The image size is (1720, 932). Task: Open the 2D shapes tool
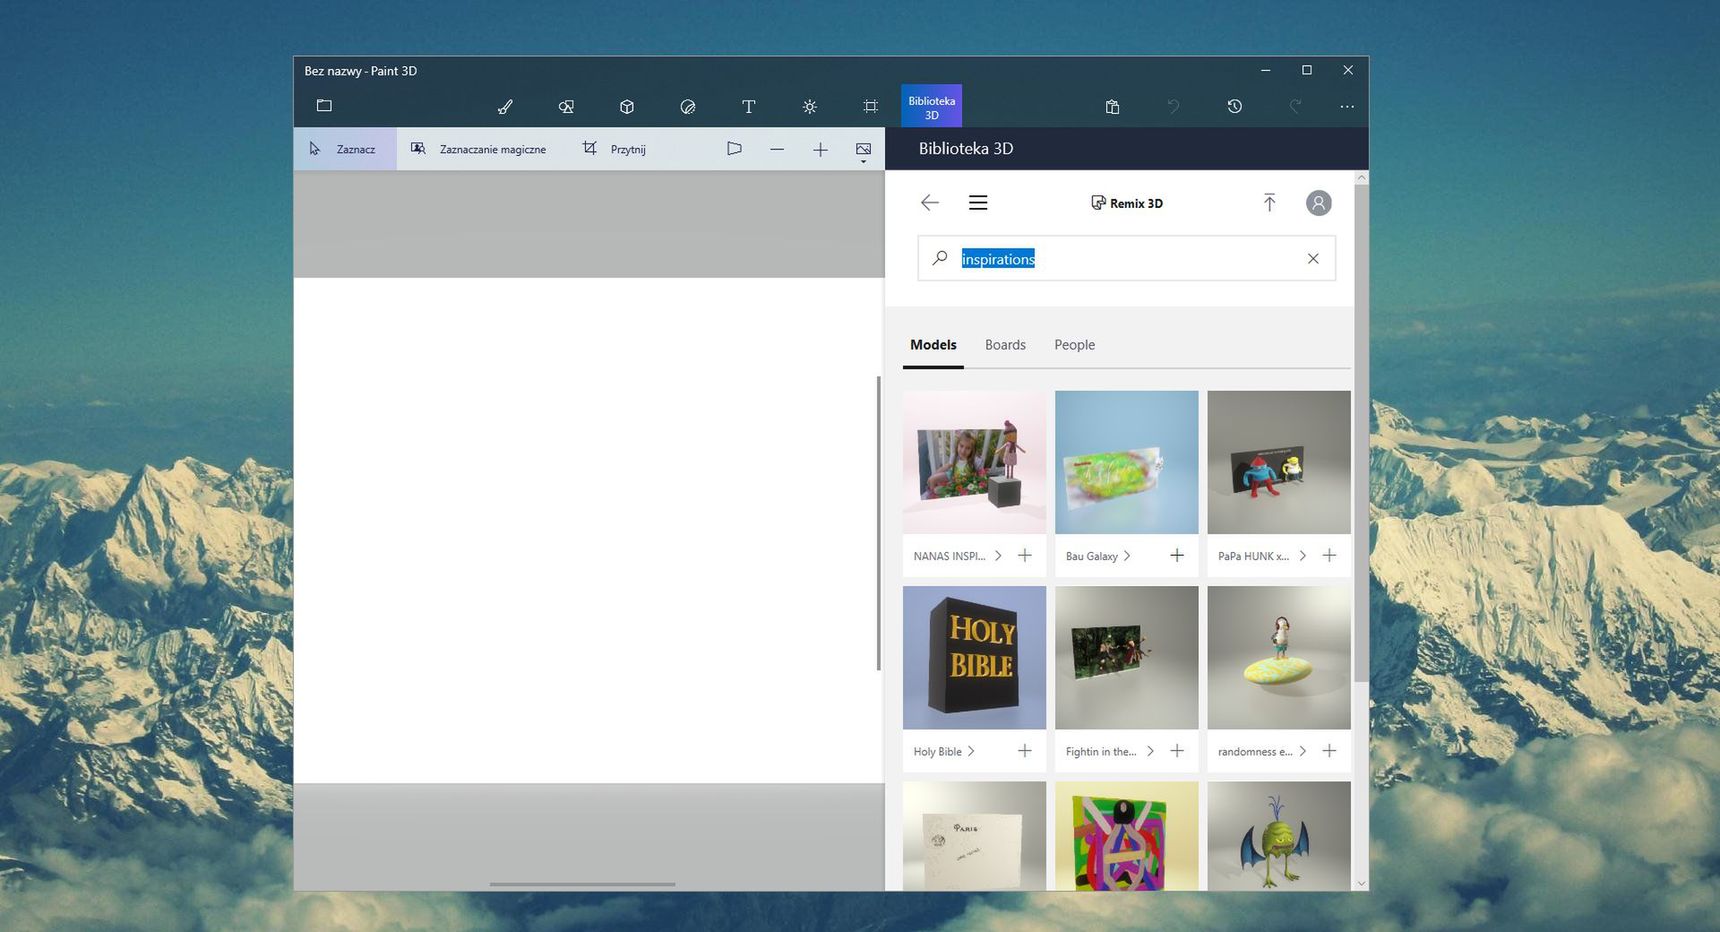(x=566, y=106)
